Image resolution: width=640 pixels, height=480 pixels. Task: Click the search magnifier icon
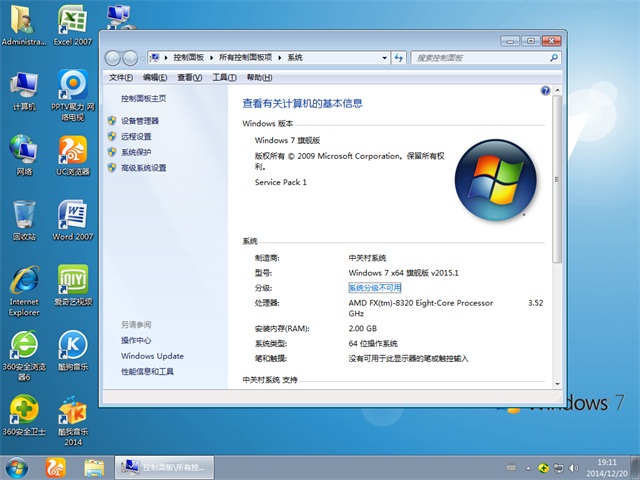[x=554, y=58]
